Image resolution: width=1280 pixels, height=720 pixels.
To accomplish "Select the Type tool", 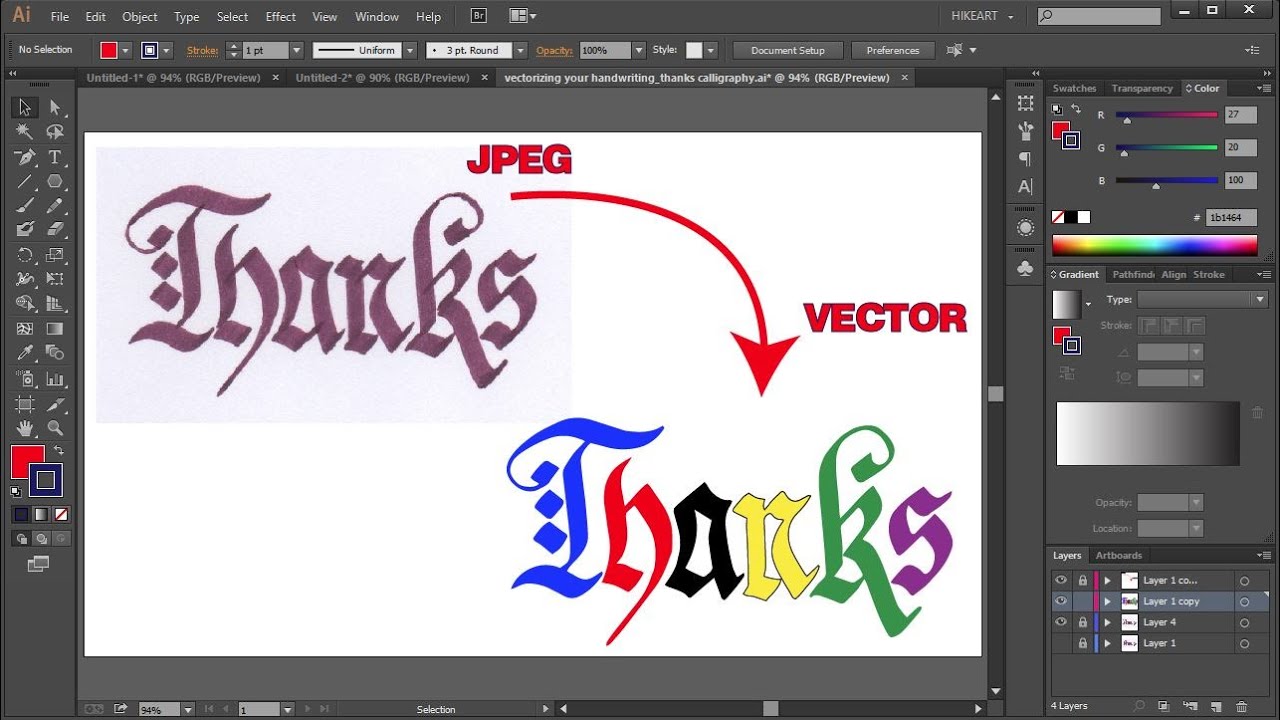I will 55,155.
